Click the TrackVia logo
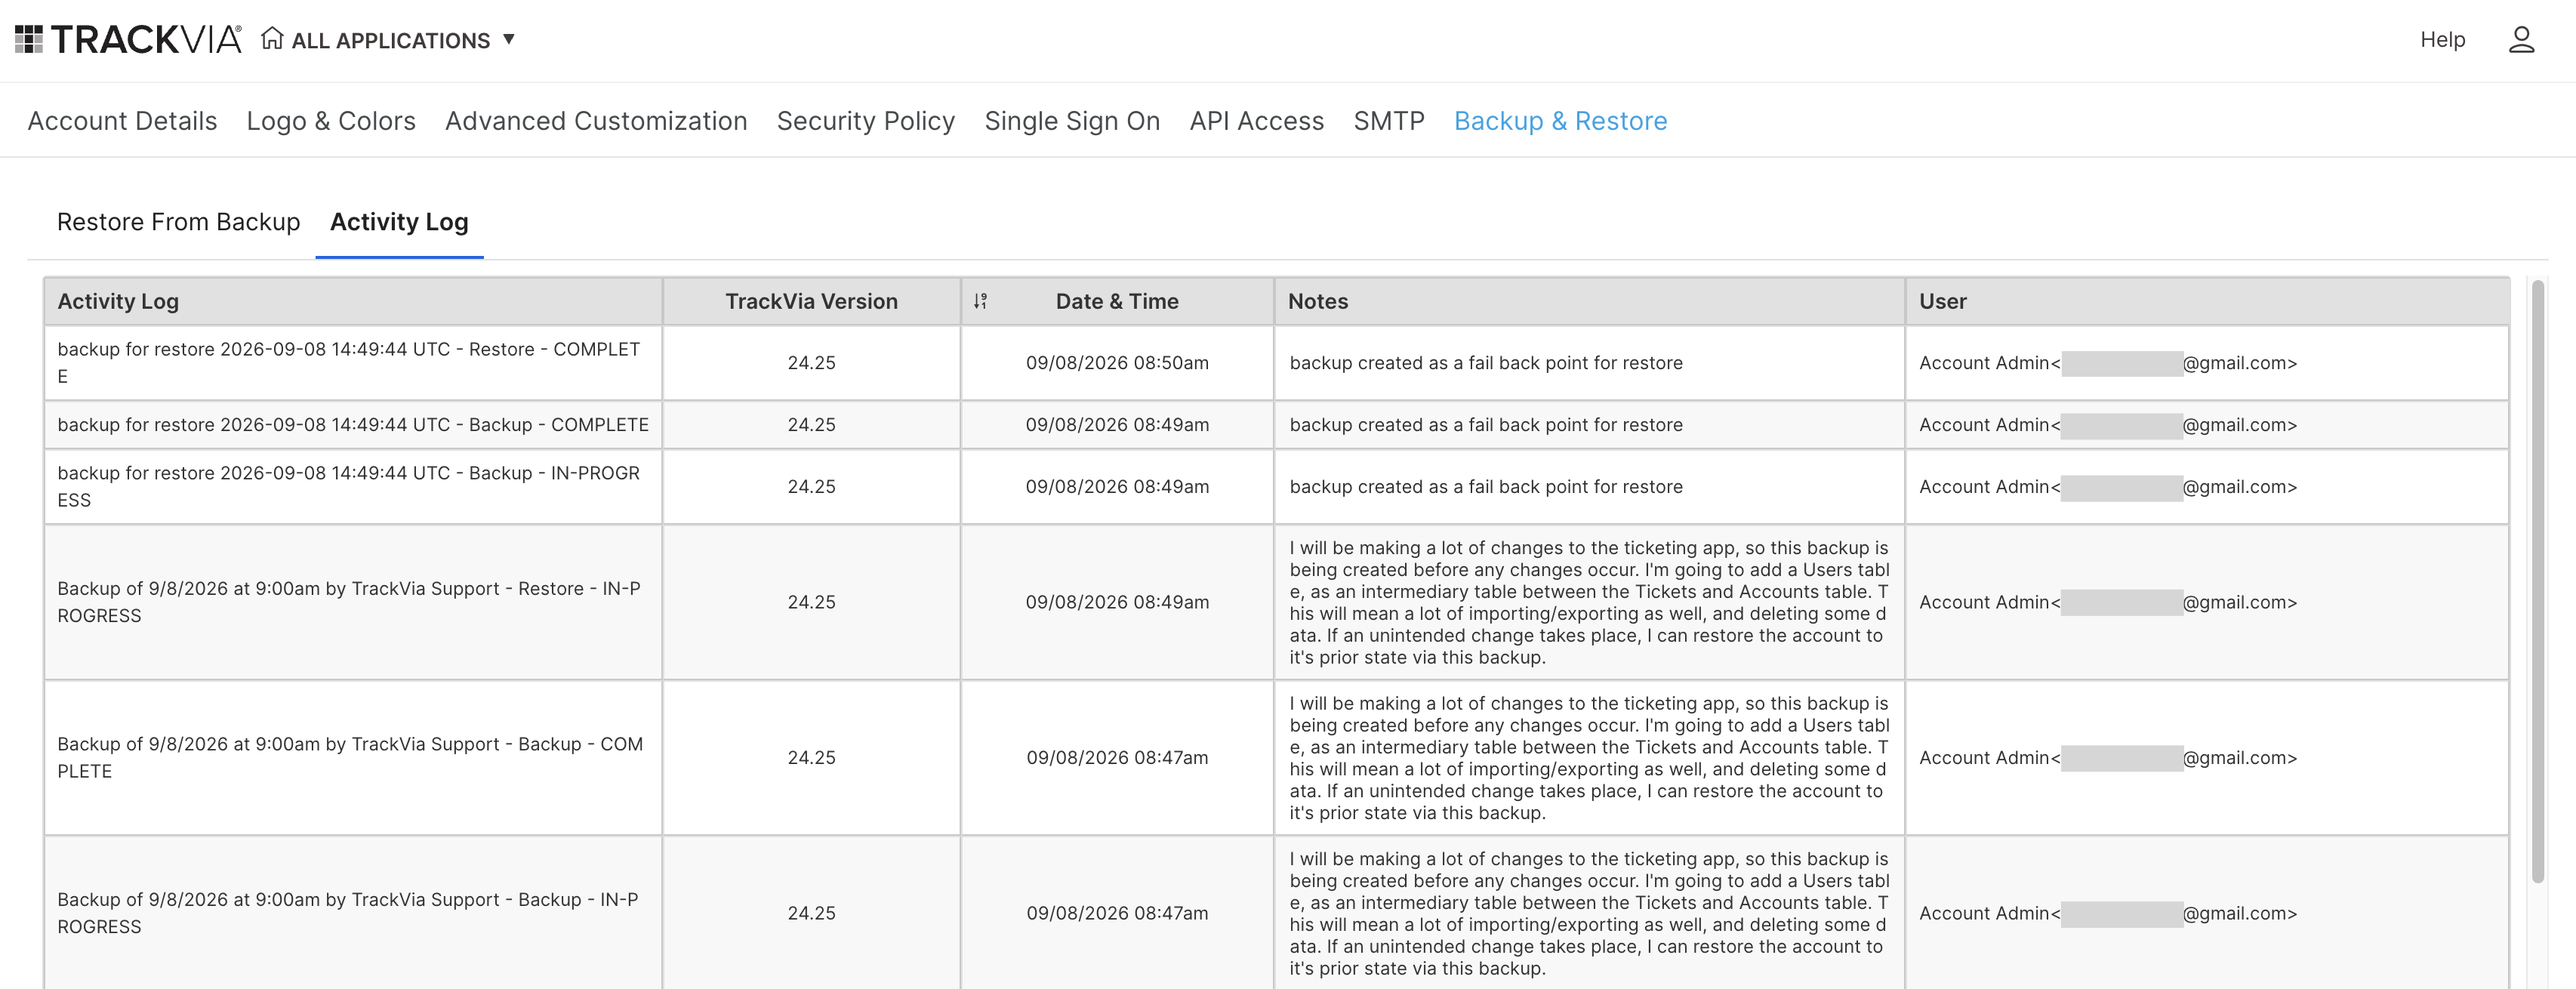2576x989 pixels. pyautogui.click(x=128, y=39)
